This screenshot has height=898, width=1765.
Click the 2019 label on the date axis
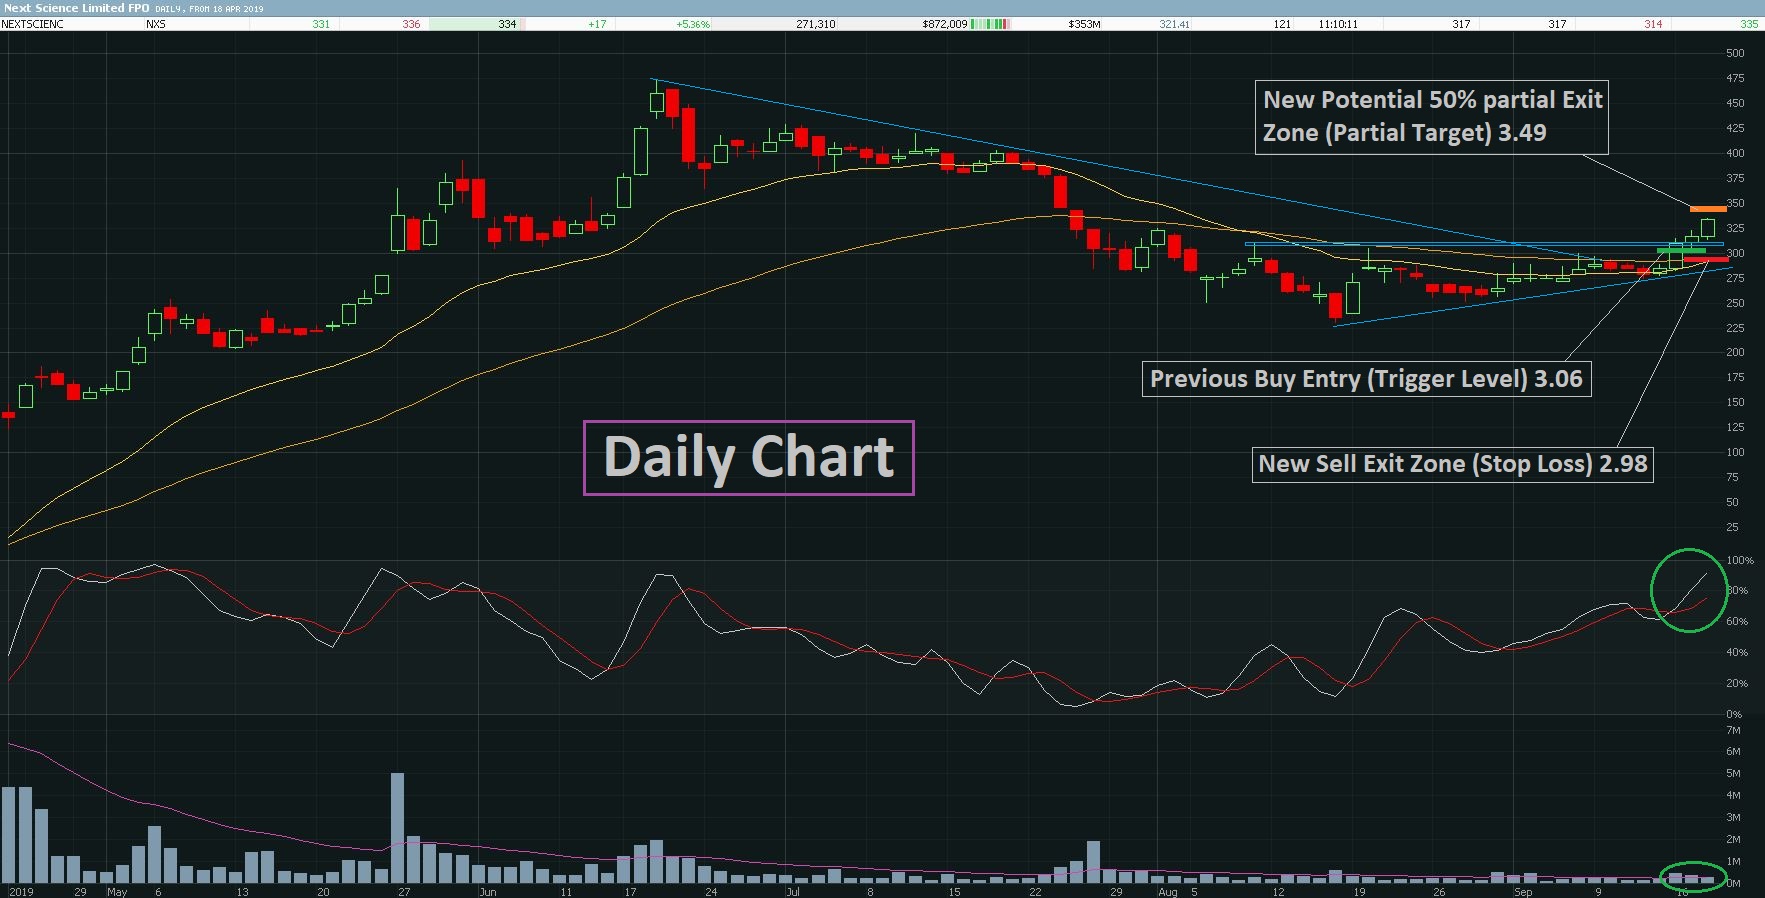[x=20, y=892]
